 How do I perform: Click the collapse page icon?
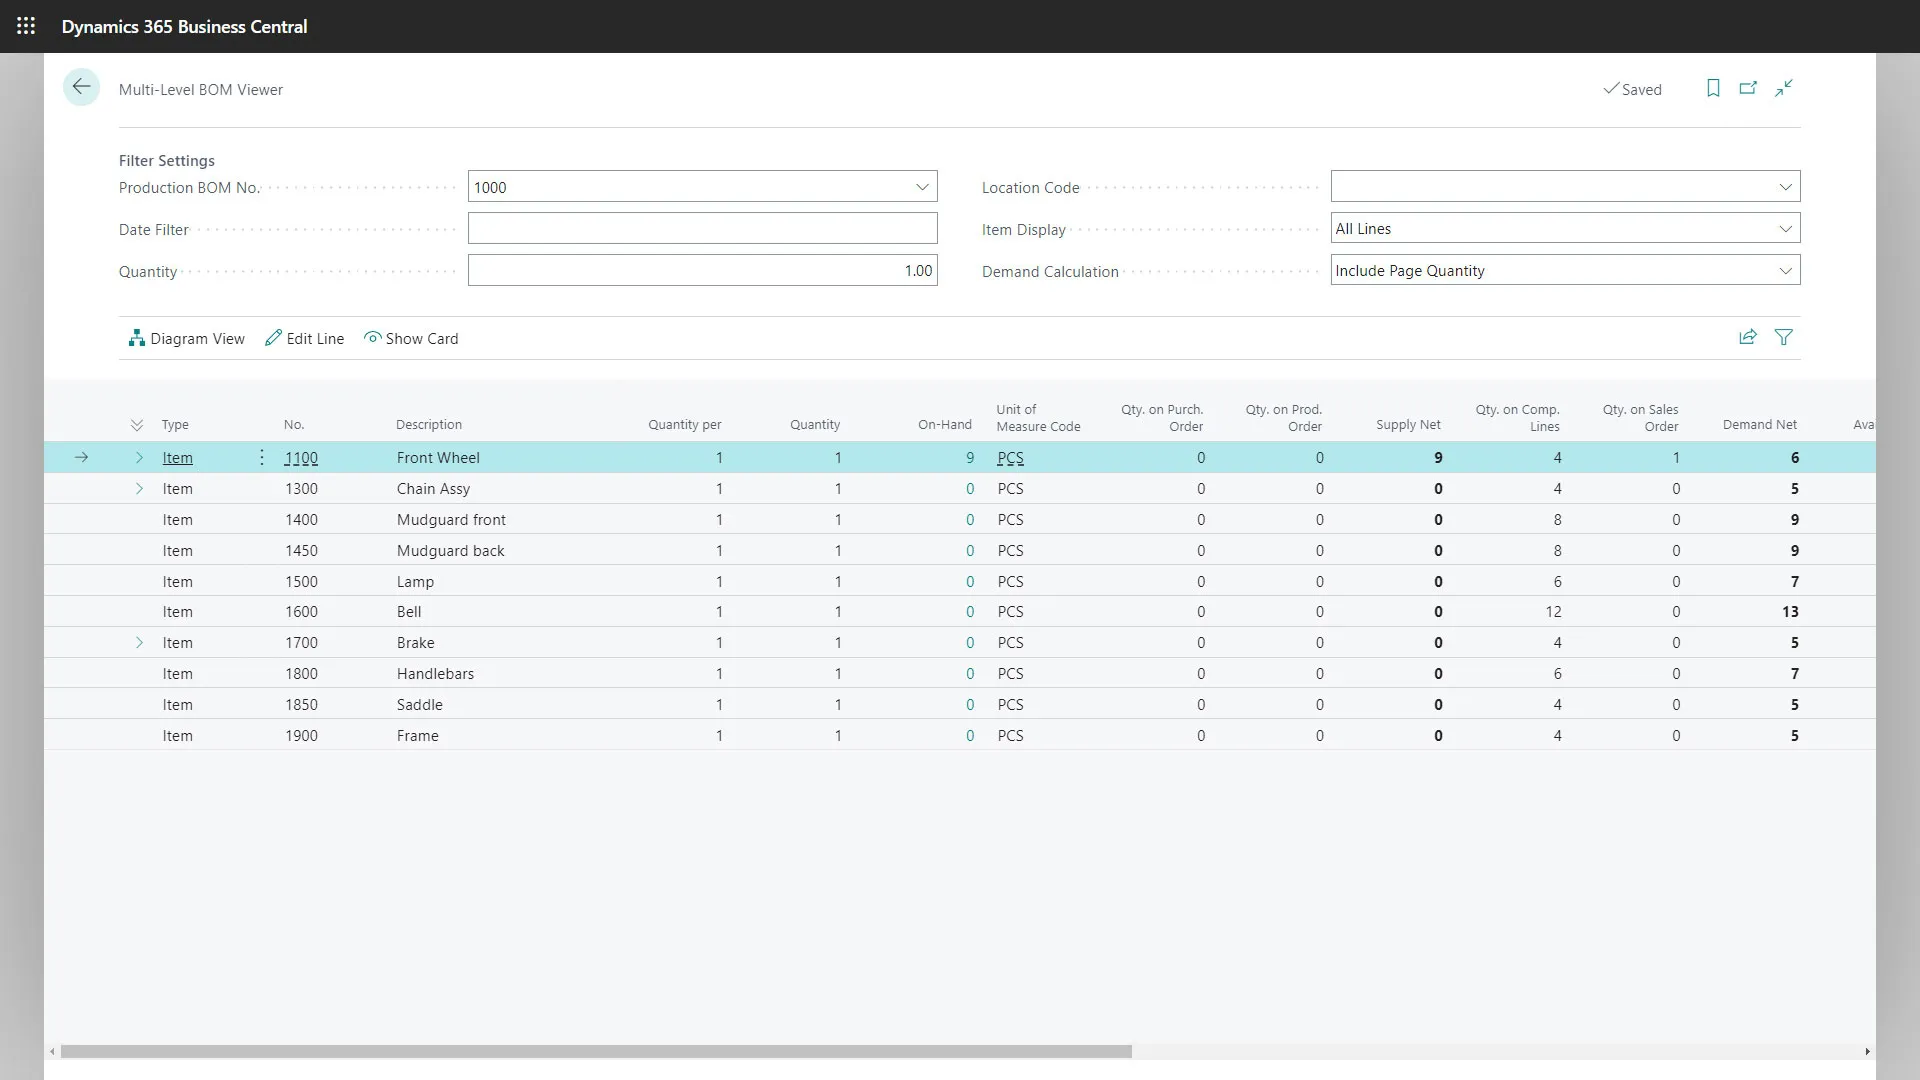[x=1784, y=88]
